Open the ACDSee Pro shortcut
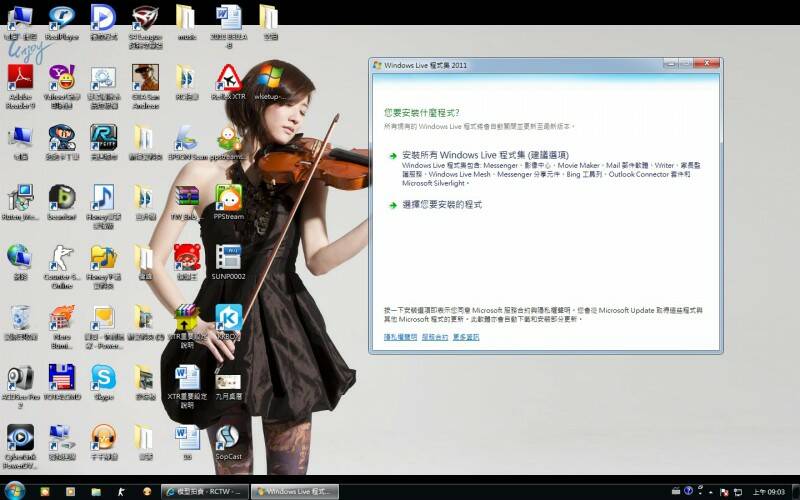 pos(20,386)
